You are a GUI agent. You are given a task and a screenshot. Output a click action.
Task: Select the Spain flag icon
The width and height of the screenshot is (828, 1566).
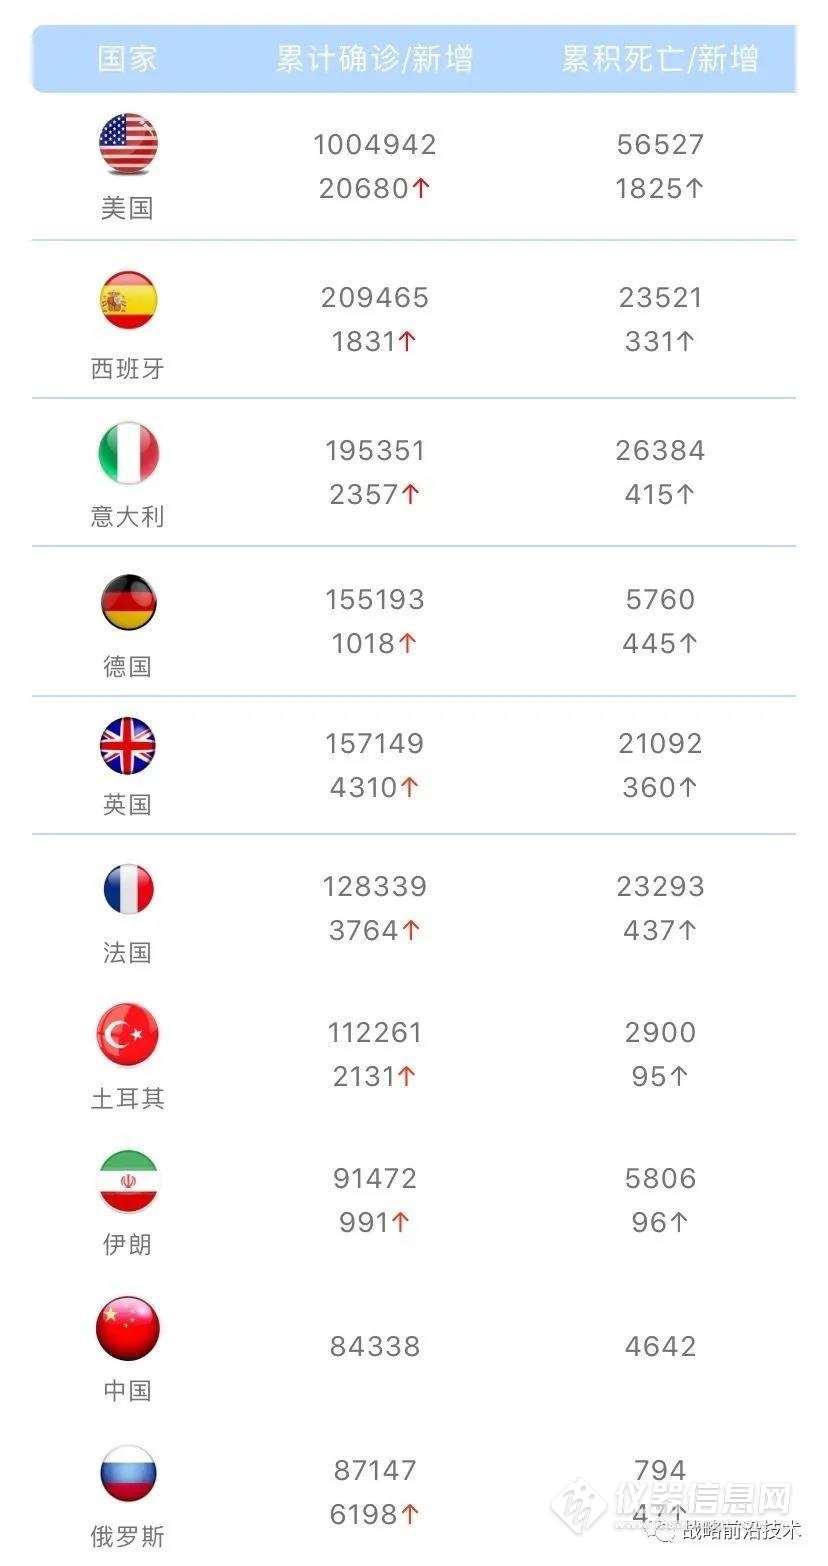[128, 300]
